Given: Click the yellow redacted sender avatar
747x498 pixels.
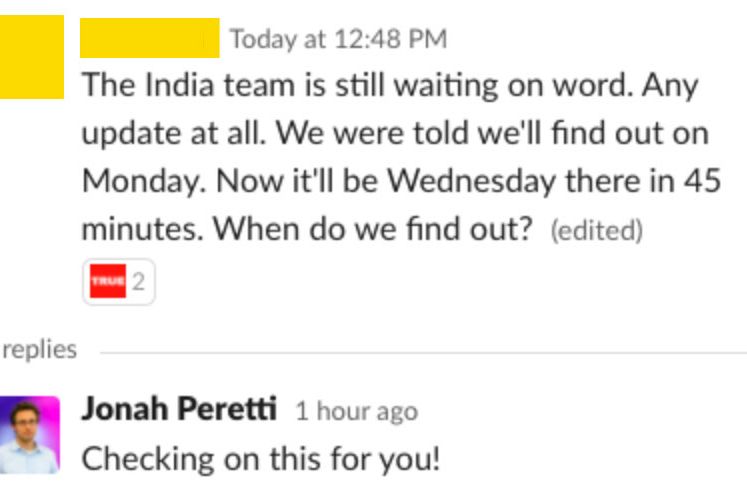Looking at the screenshot, I should tap(31, 57).
